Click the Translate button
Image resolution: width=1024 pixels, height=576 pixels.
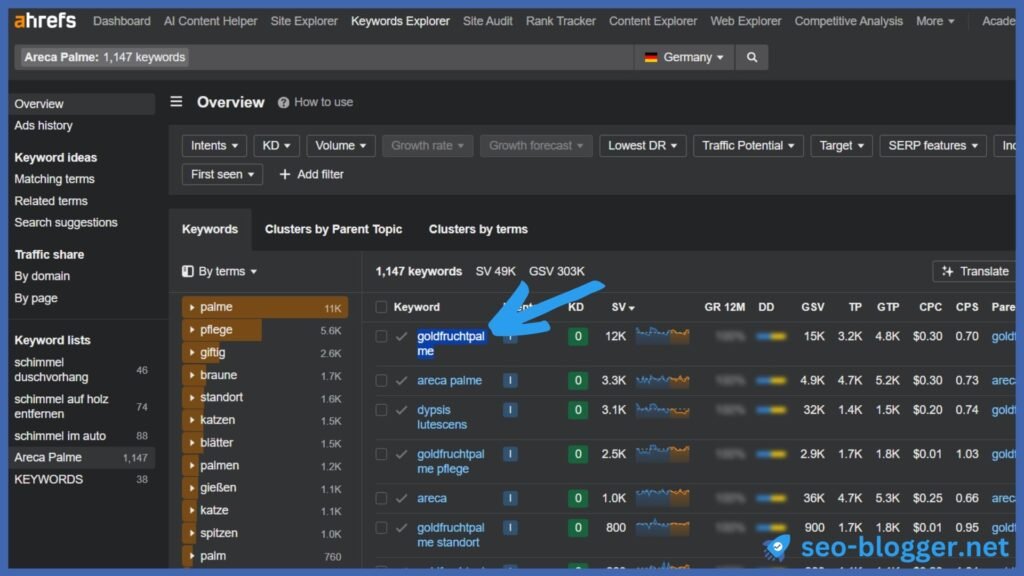pyautogui.click(x=974, y=271)
